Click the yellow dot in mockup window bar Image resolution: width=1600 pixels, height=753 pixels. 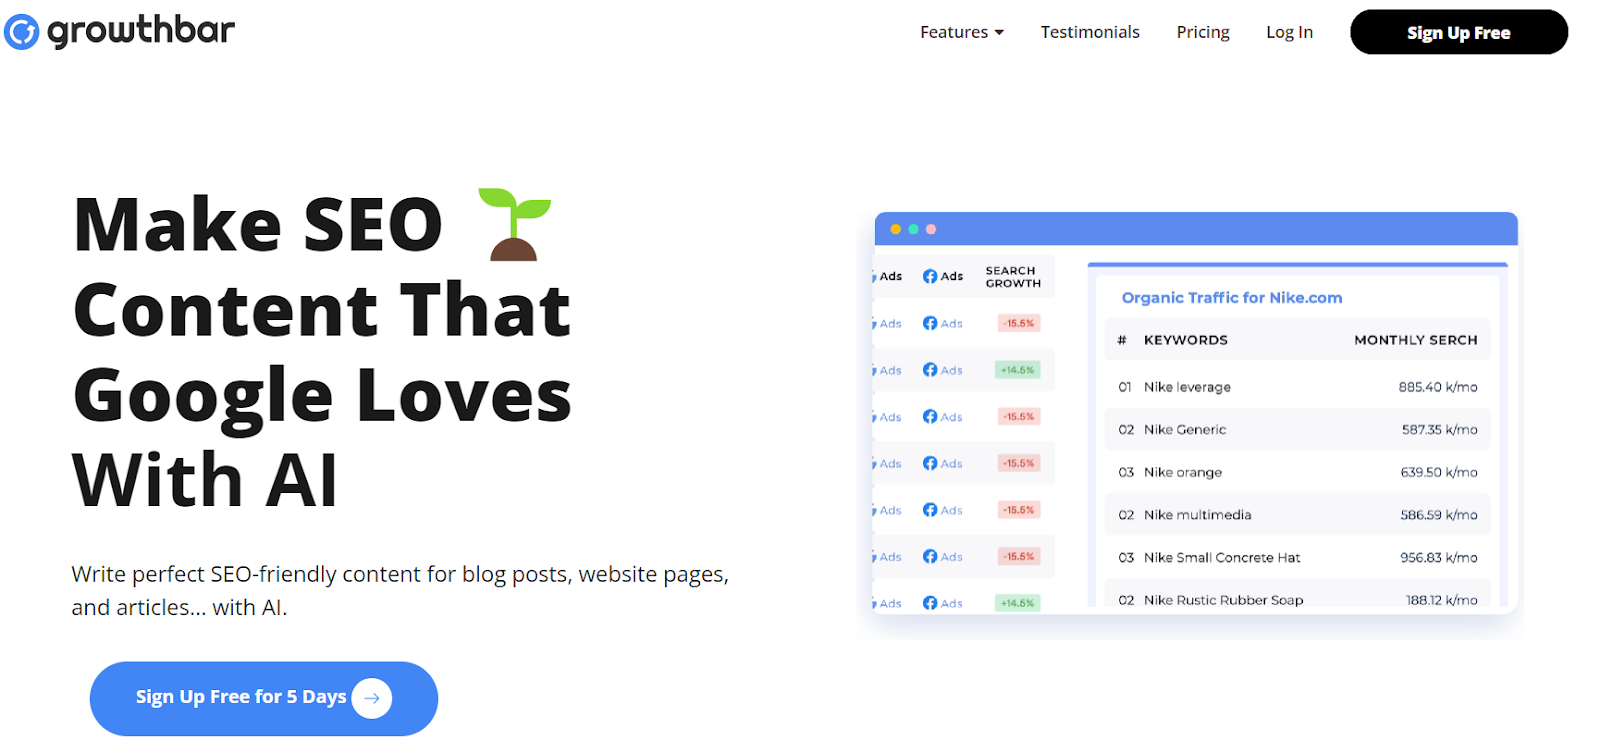pyautogui.click(x=895, y=229)
